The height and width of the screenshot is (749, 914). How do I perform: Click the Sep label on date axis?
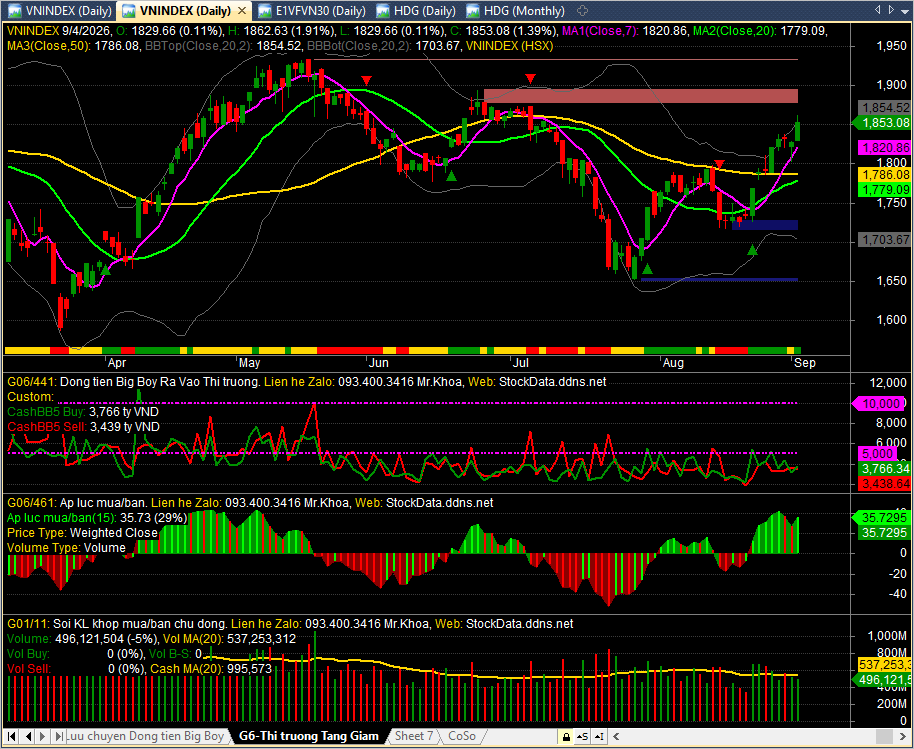(x=805, y=363)
